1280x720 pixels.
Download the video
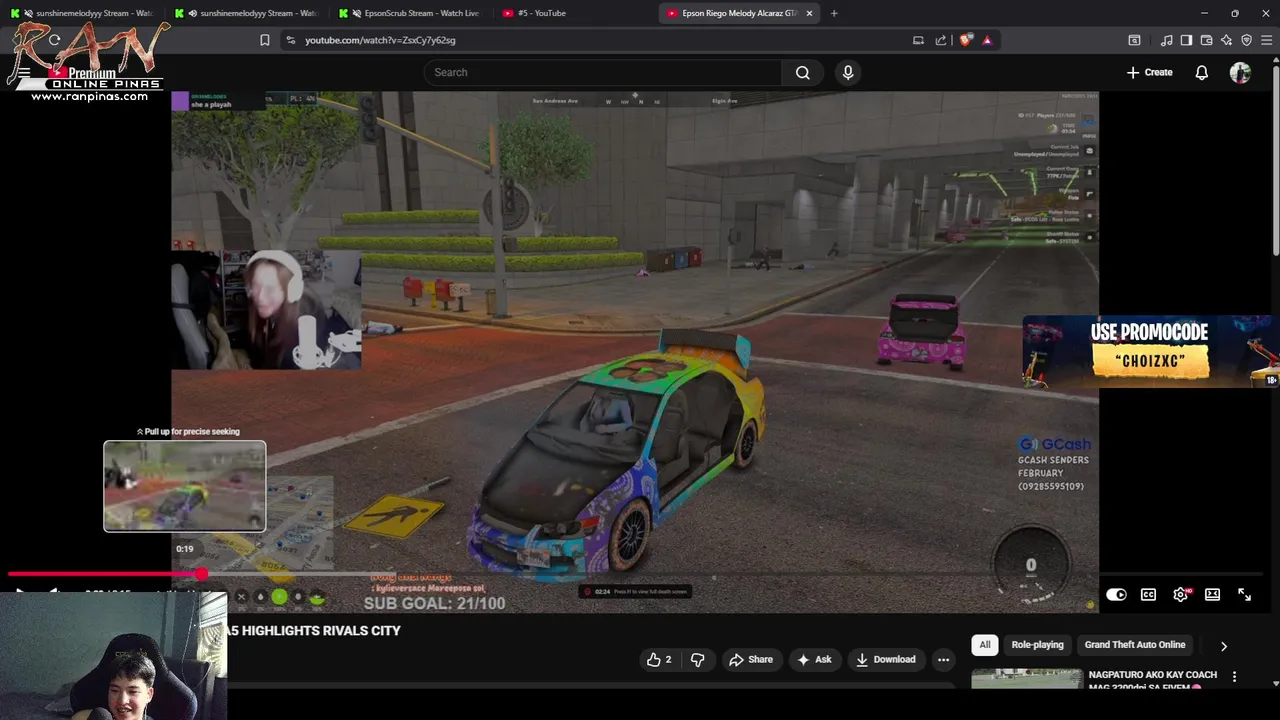pos(885,659)
